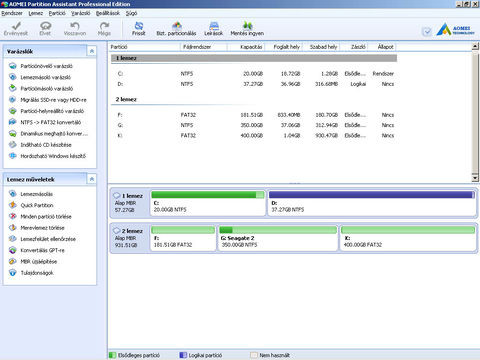Click the Állapot column header
The height and width of the screenshot is (360, 480).
point(382,47)
